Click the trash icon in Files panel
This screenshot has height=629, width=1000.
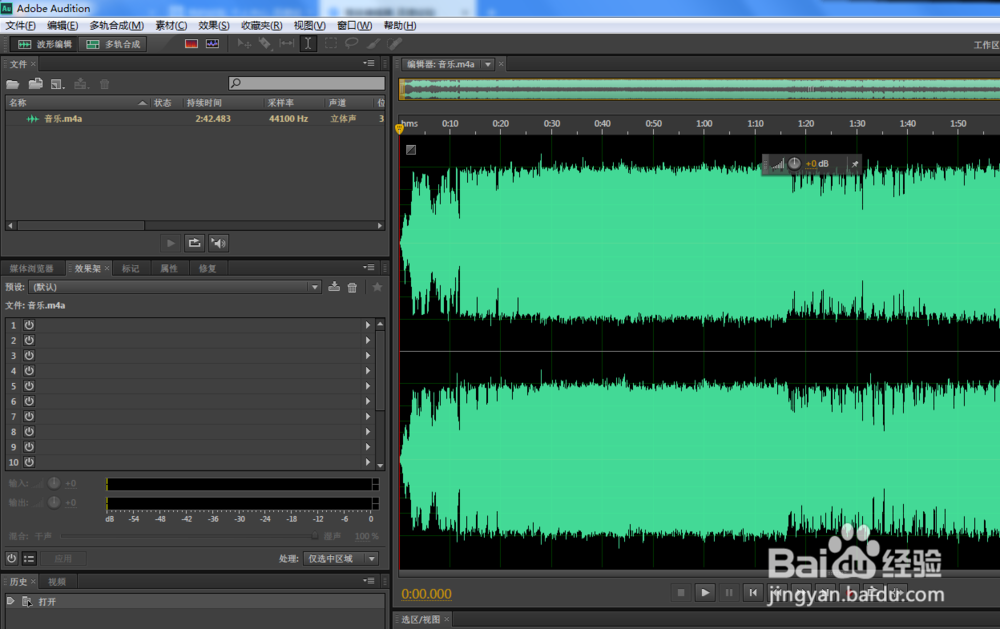click(105, 84)
